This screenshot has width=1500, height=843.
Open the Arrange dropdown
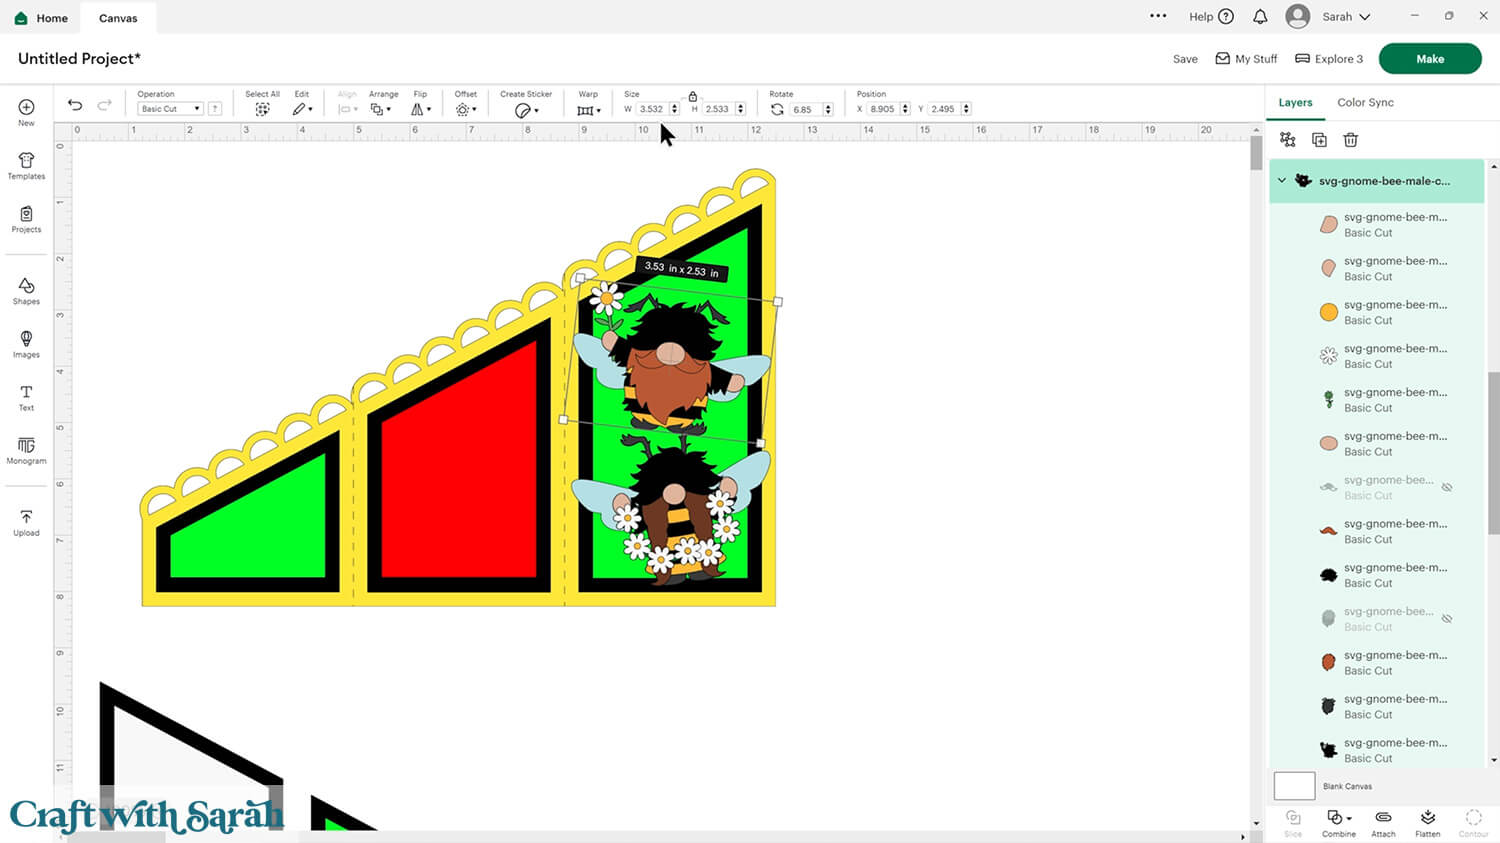[x=380, y=109]
